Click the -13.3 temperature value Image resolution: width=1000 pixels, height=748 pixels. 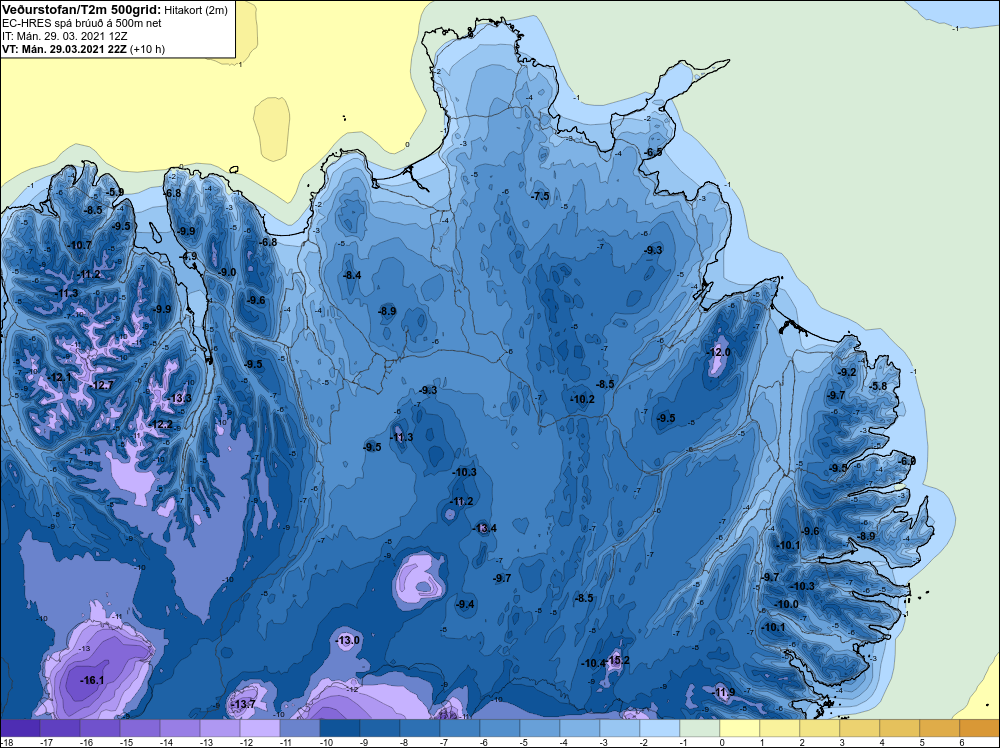[179, 398]
